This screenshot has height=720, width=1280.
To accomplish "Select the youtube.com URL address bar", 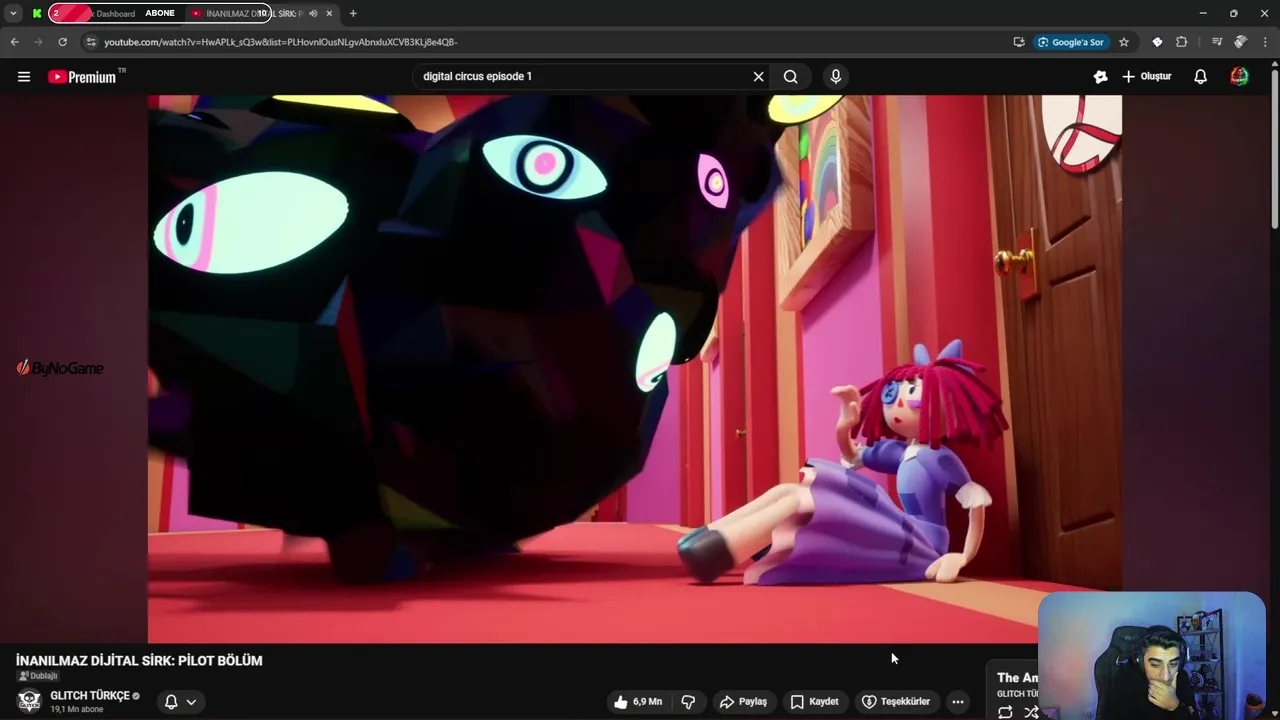I will coord(280,42).
